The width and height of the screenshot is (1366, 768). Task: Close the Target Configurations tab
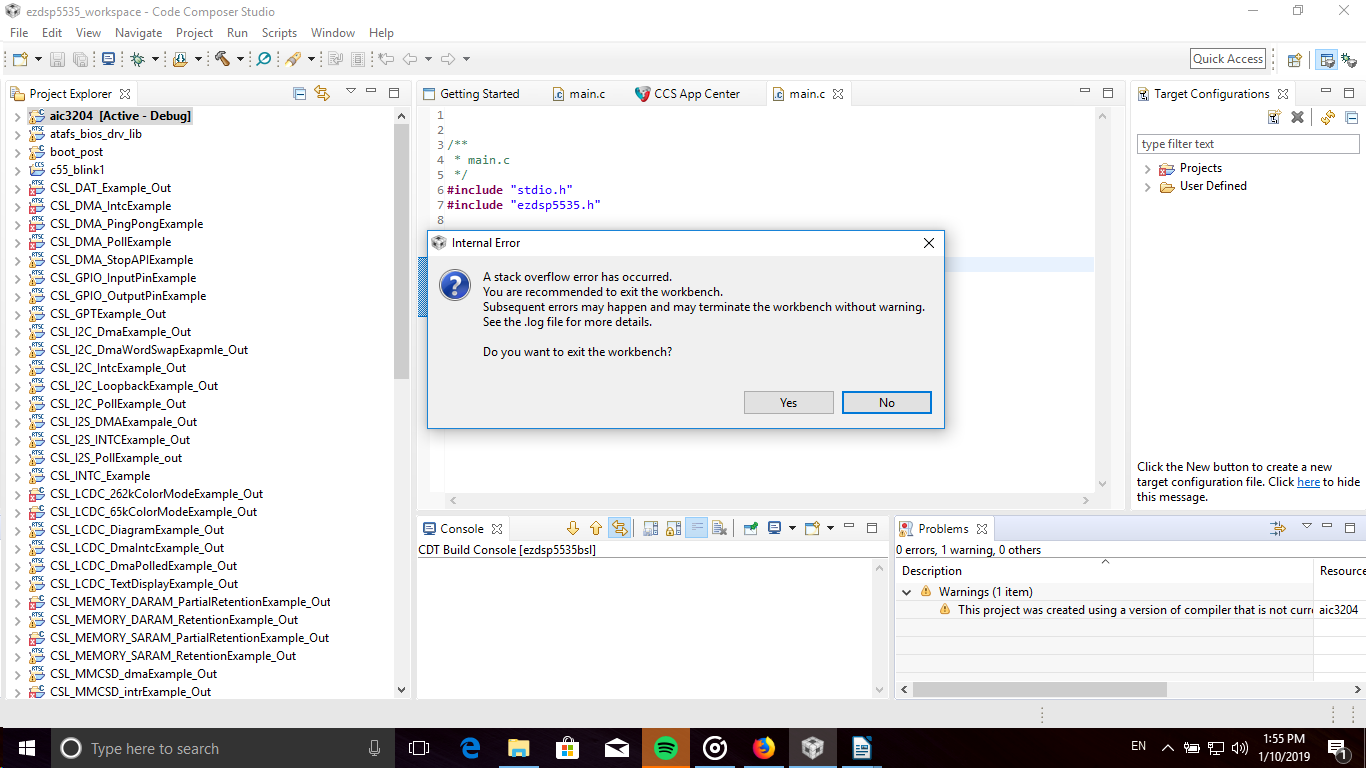tap(1283, 94)
